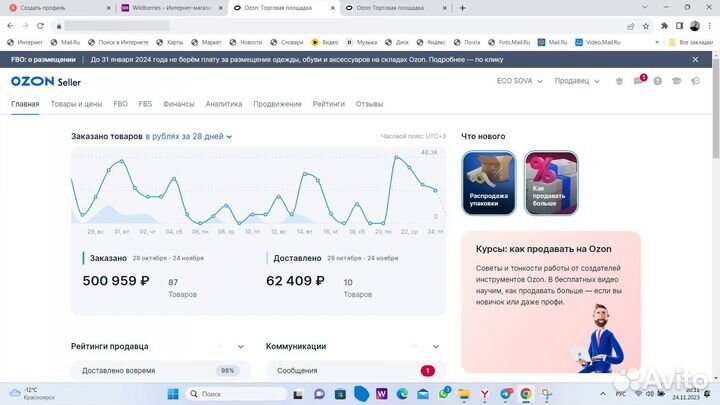Open the Отзывы tab

(x=369, y=104)
